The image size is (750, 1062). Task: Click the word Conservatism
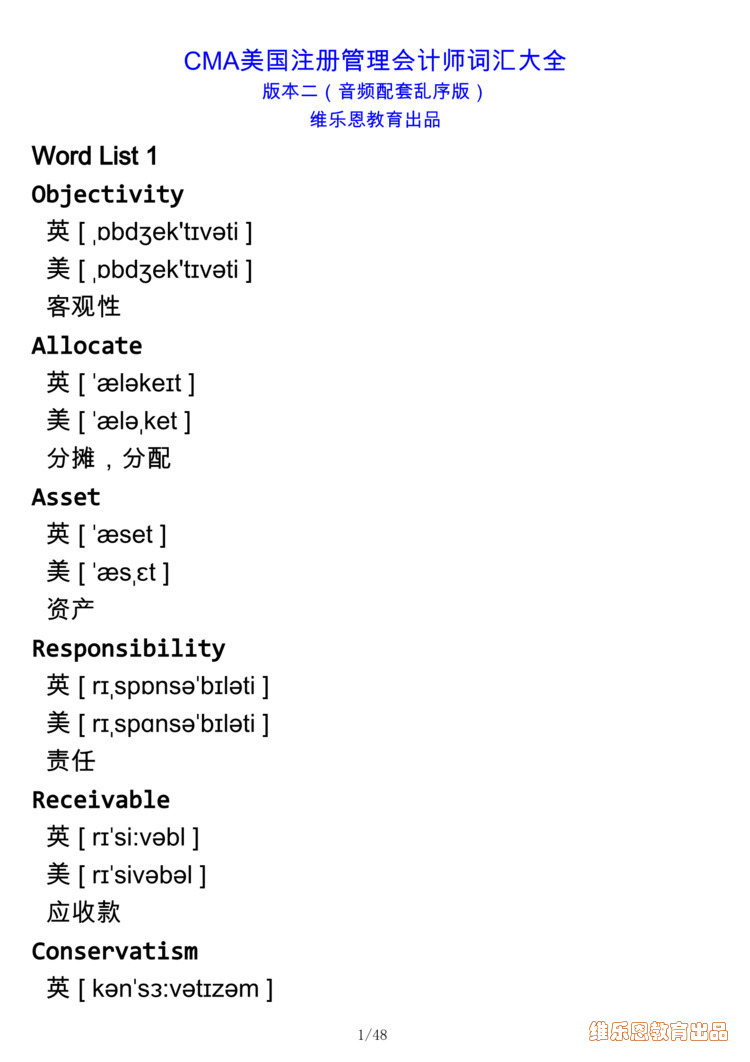(115, 952)
